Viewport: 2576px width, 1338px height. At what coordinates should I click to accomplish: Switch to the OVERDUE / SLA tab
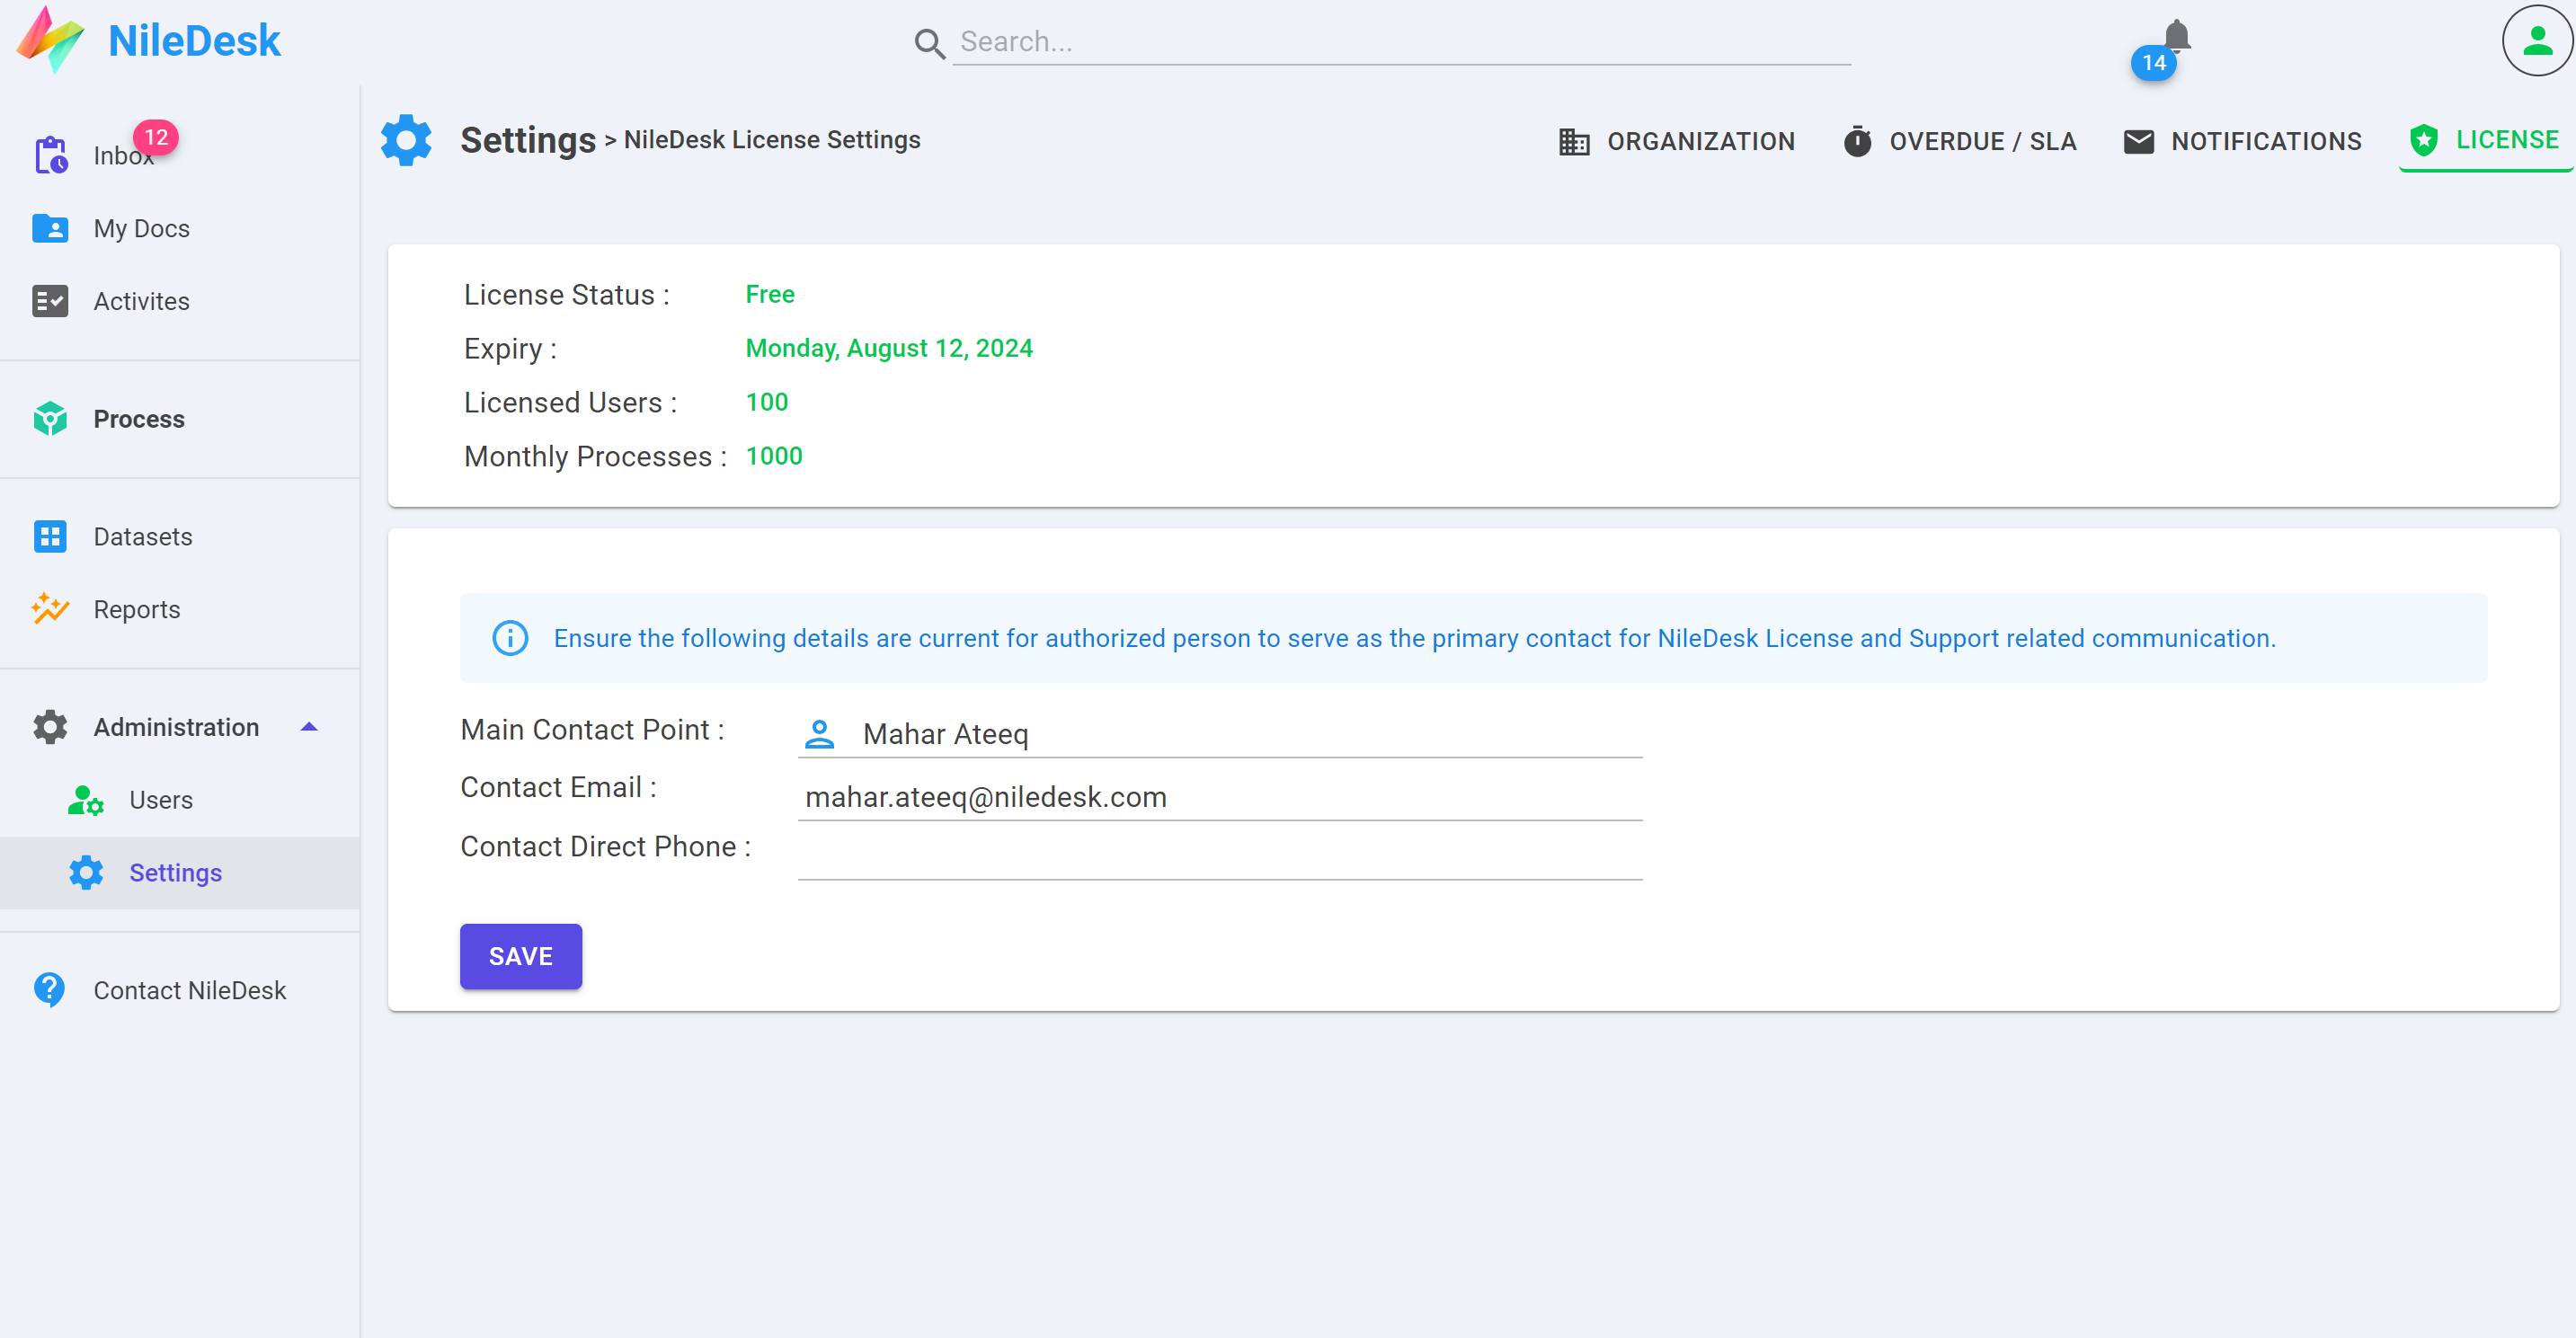point(1960,142)
